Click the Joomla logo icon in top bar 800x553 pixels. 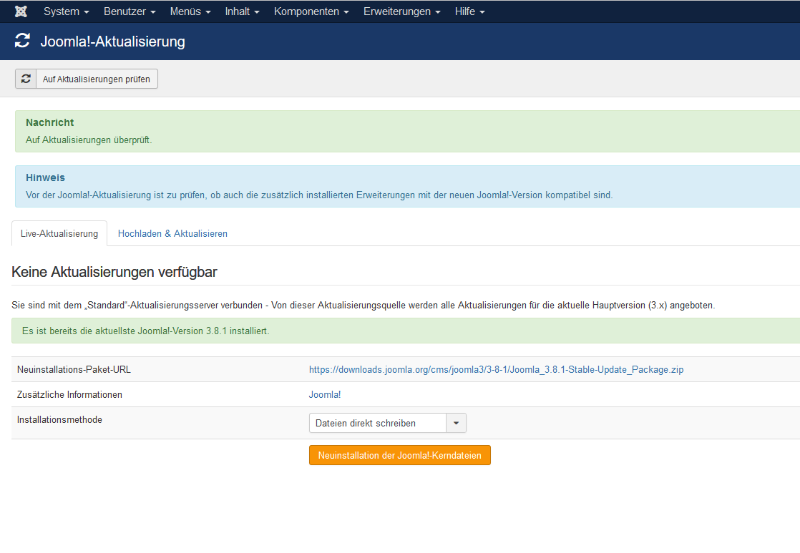[21, 11]
